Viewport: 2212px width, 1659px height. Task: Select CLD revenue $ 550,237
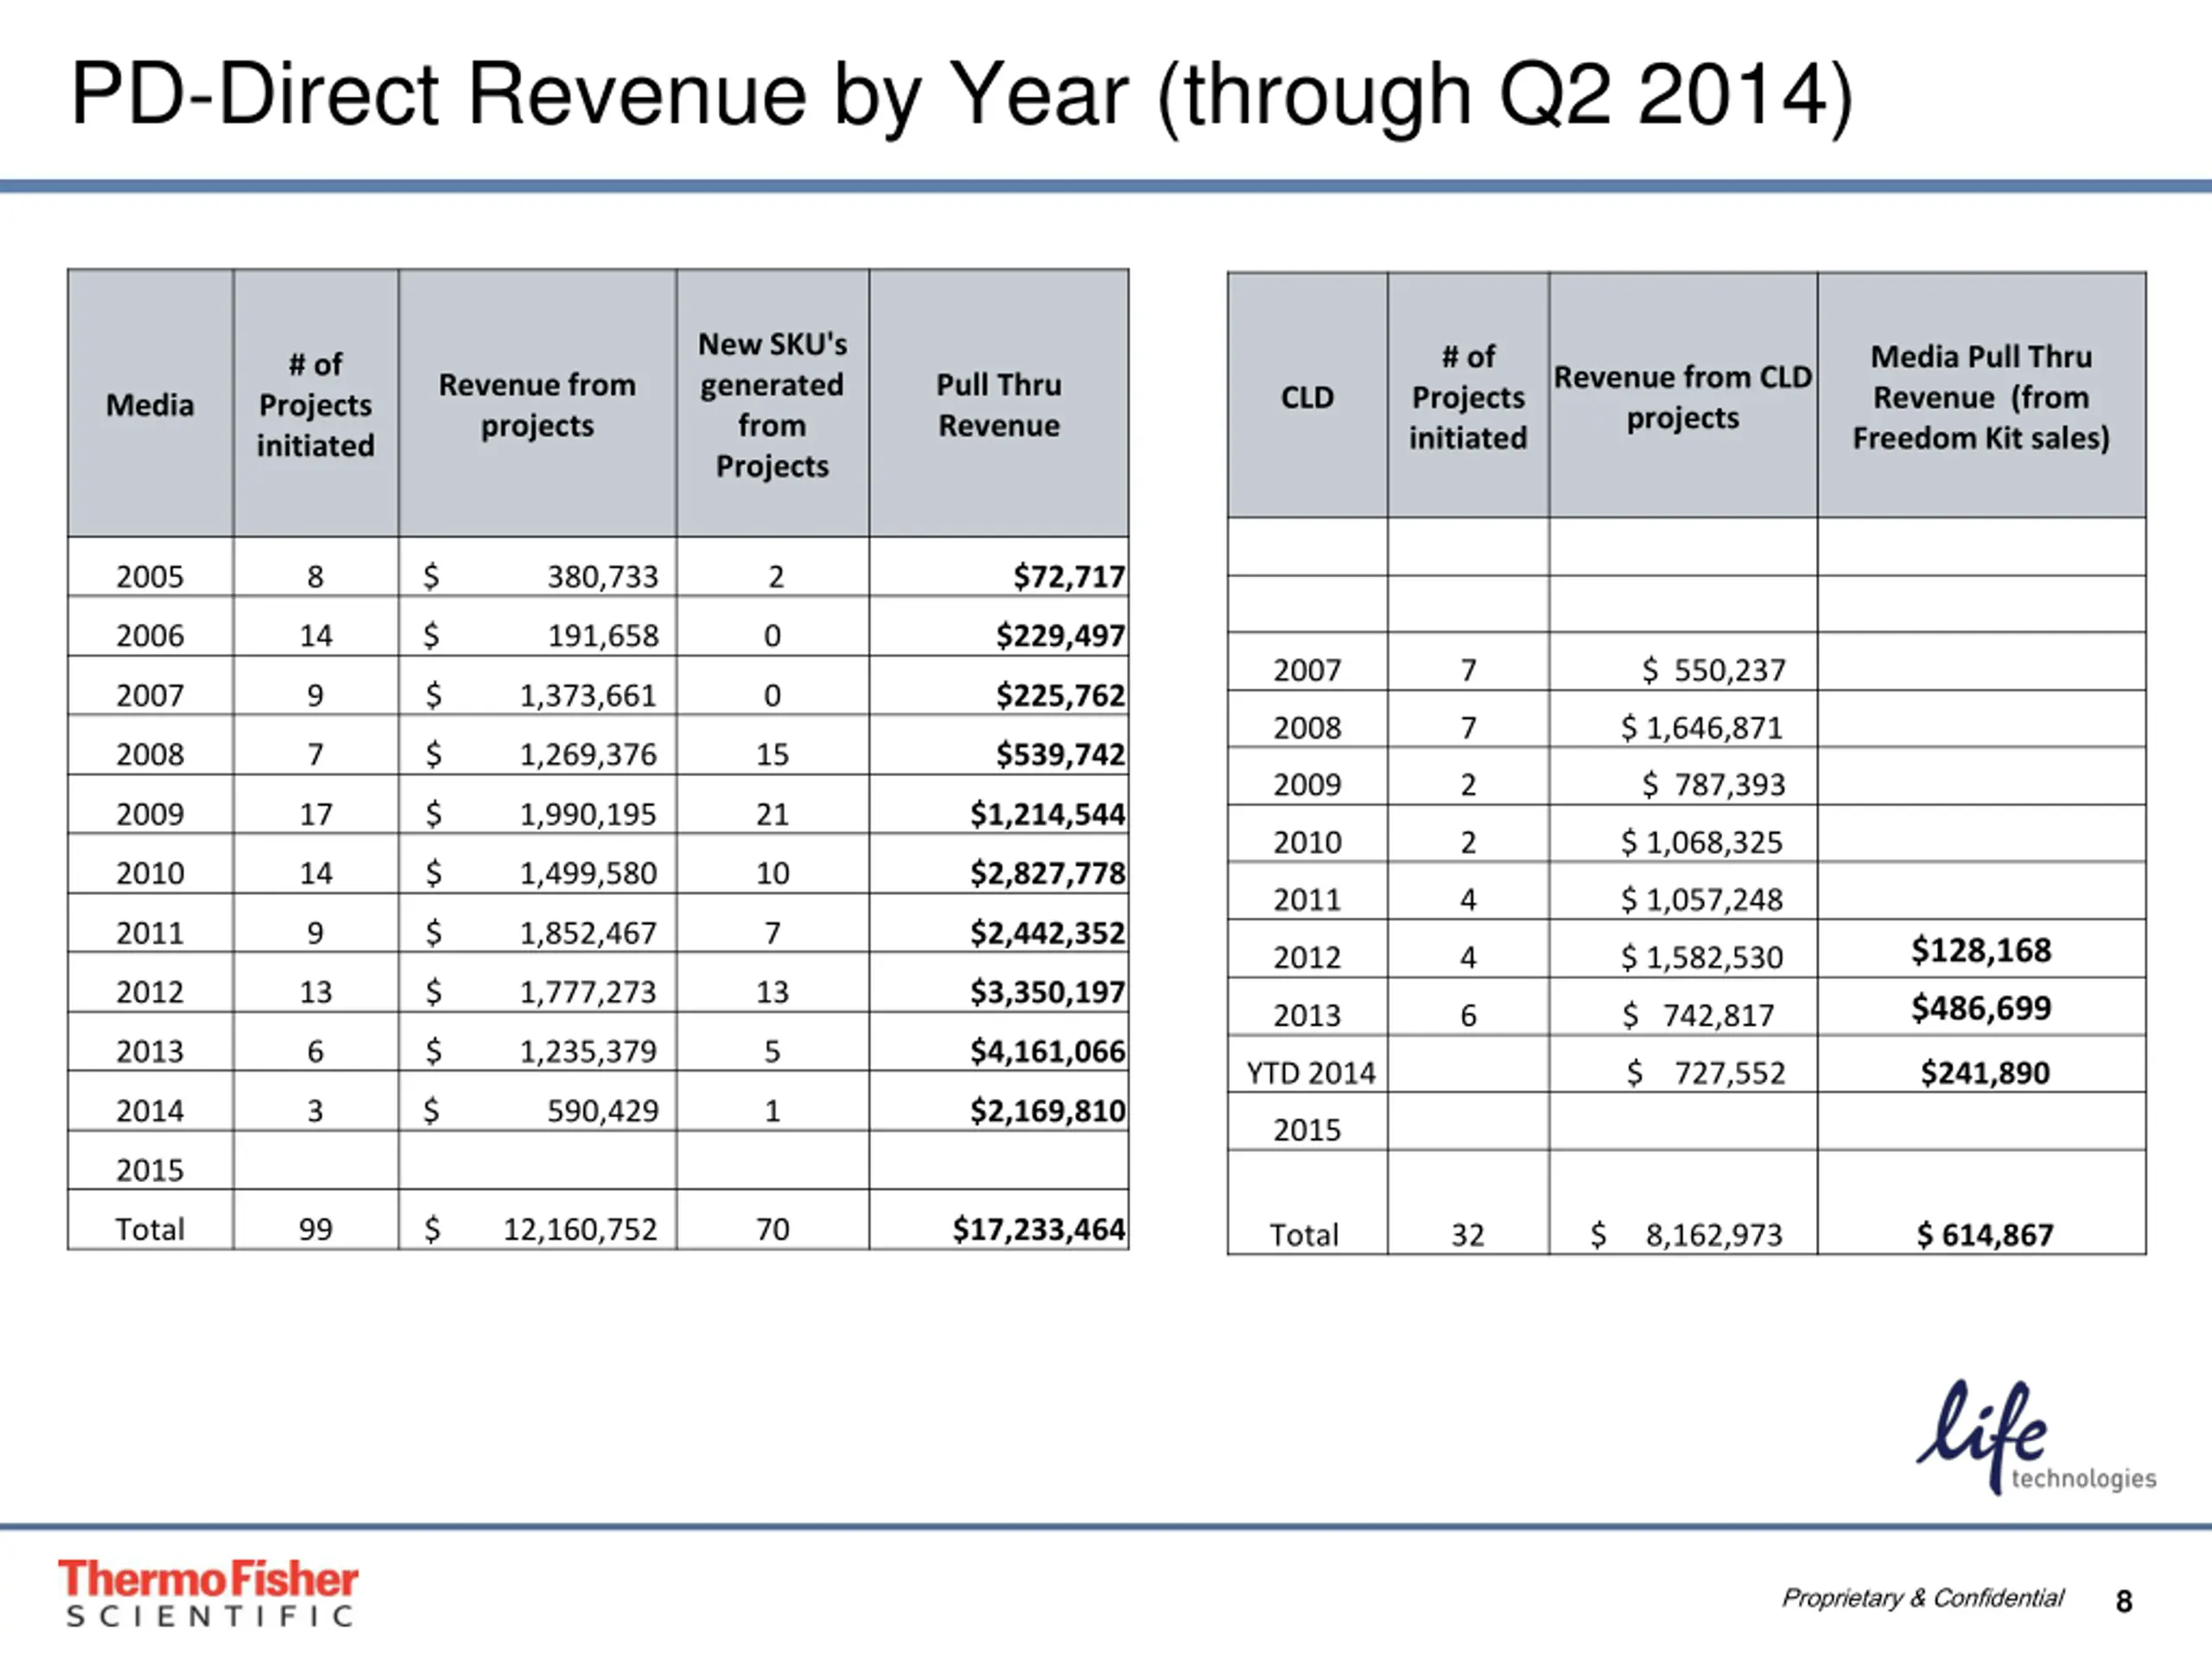tap(1714, 670)
